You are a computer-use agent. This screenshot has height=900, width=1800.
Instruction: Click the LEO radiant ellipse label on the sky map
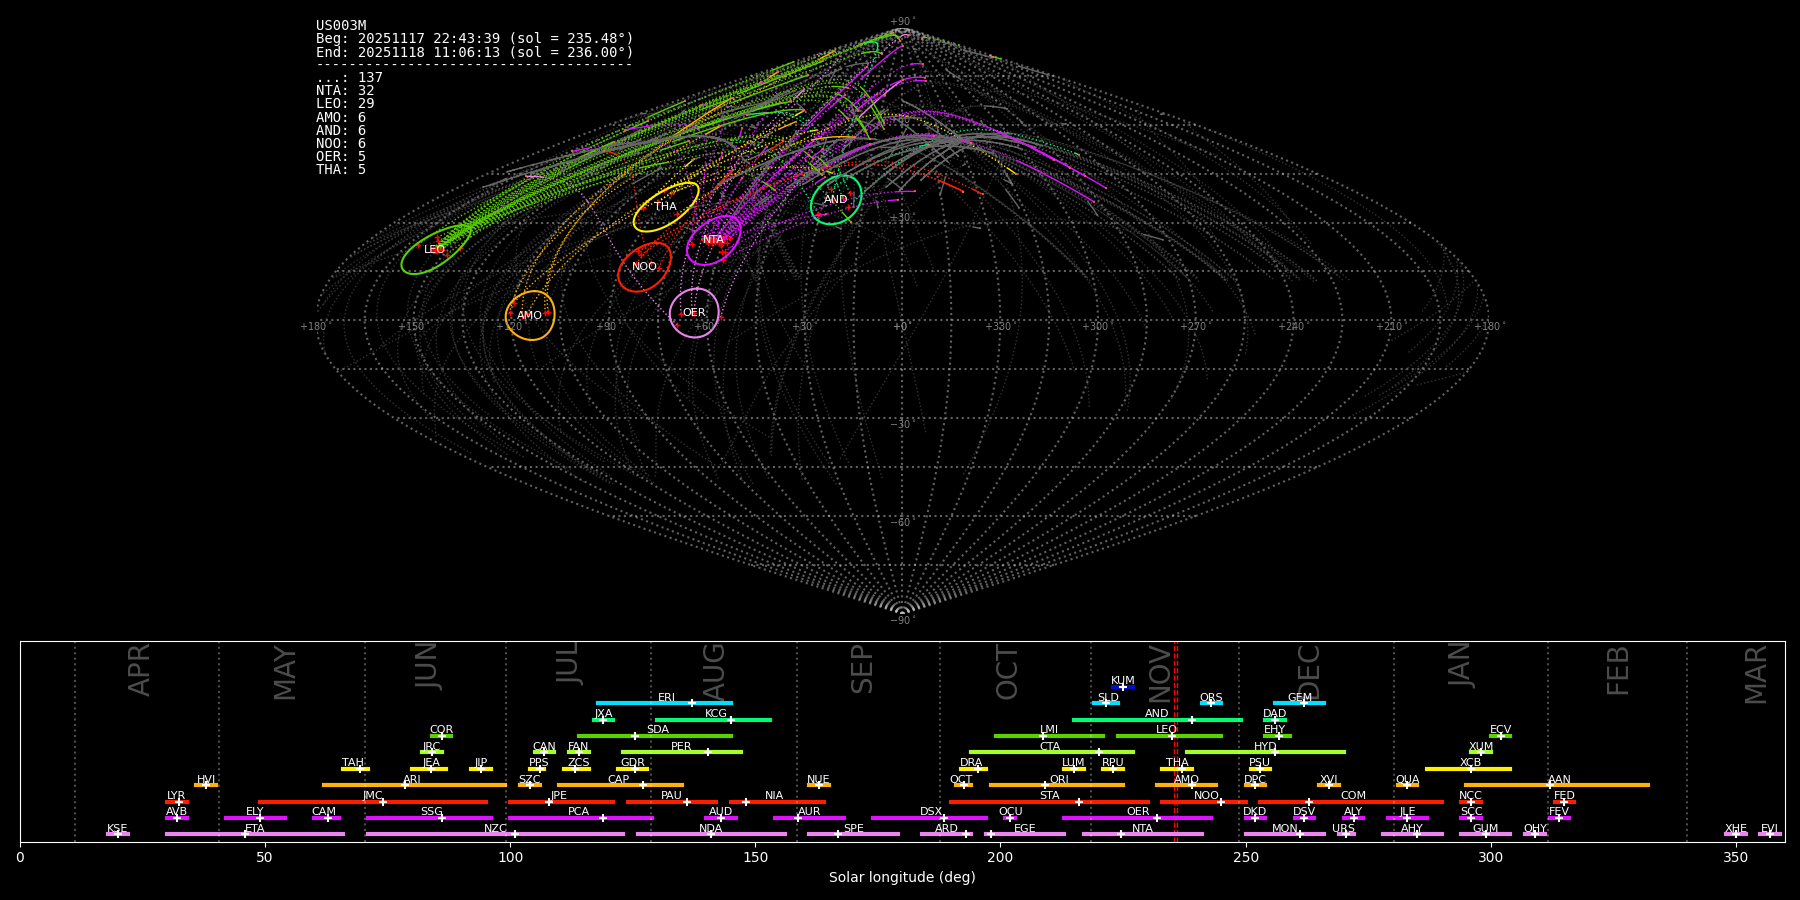(x=434, y=250)
